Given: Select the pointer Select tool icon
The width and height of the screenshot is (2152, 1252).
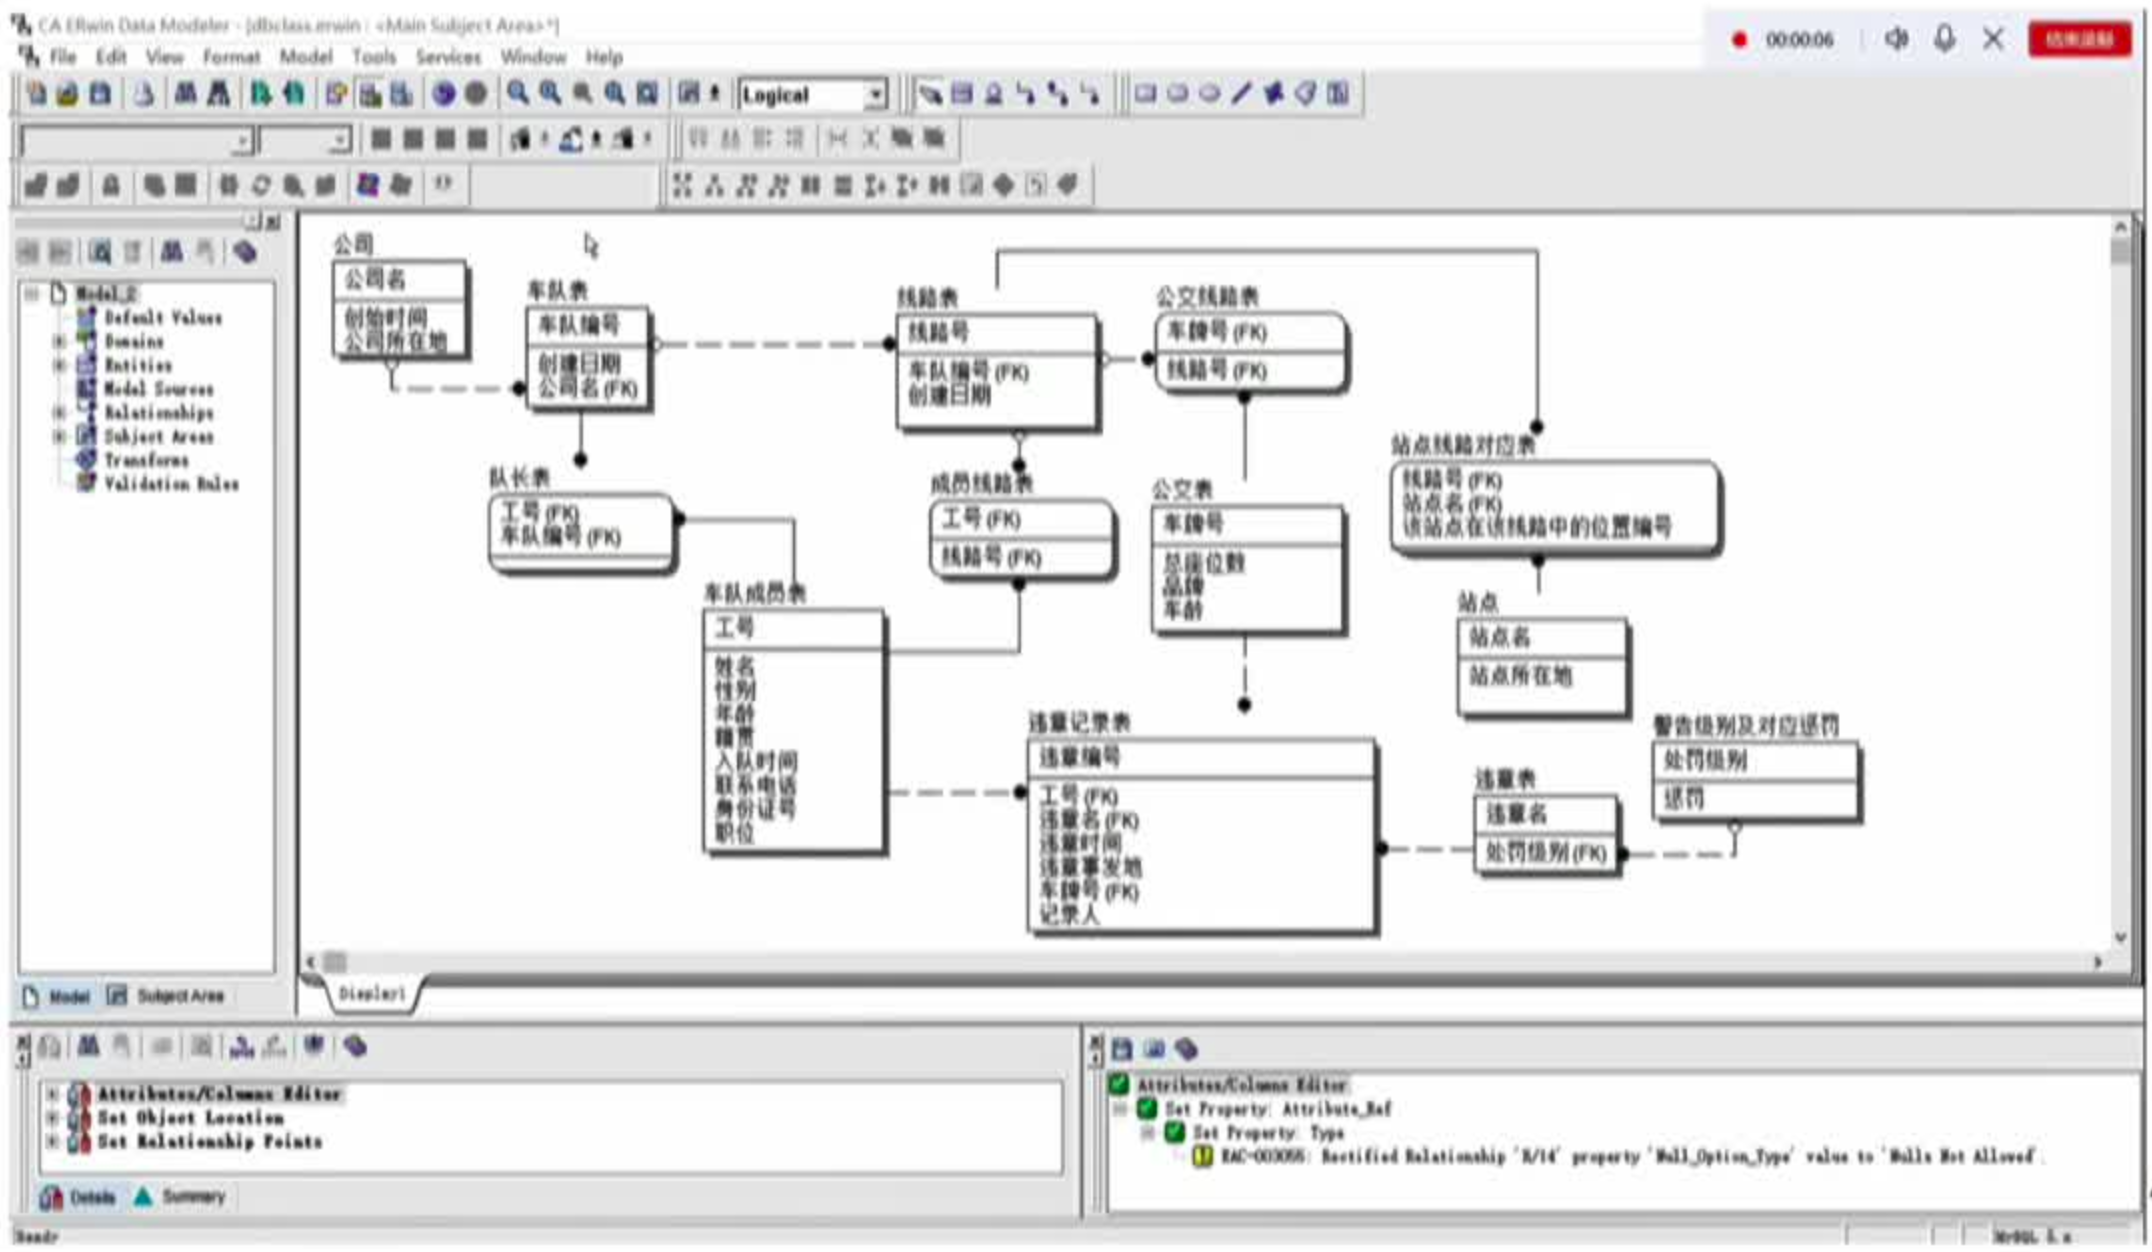Looking at the screenshot, I should point(930,95).
